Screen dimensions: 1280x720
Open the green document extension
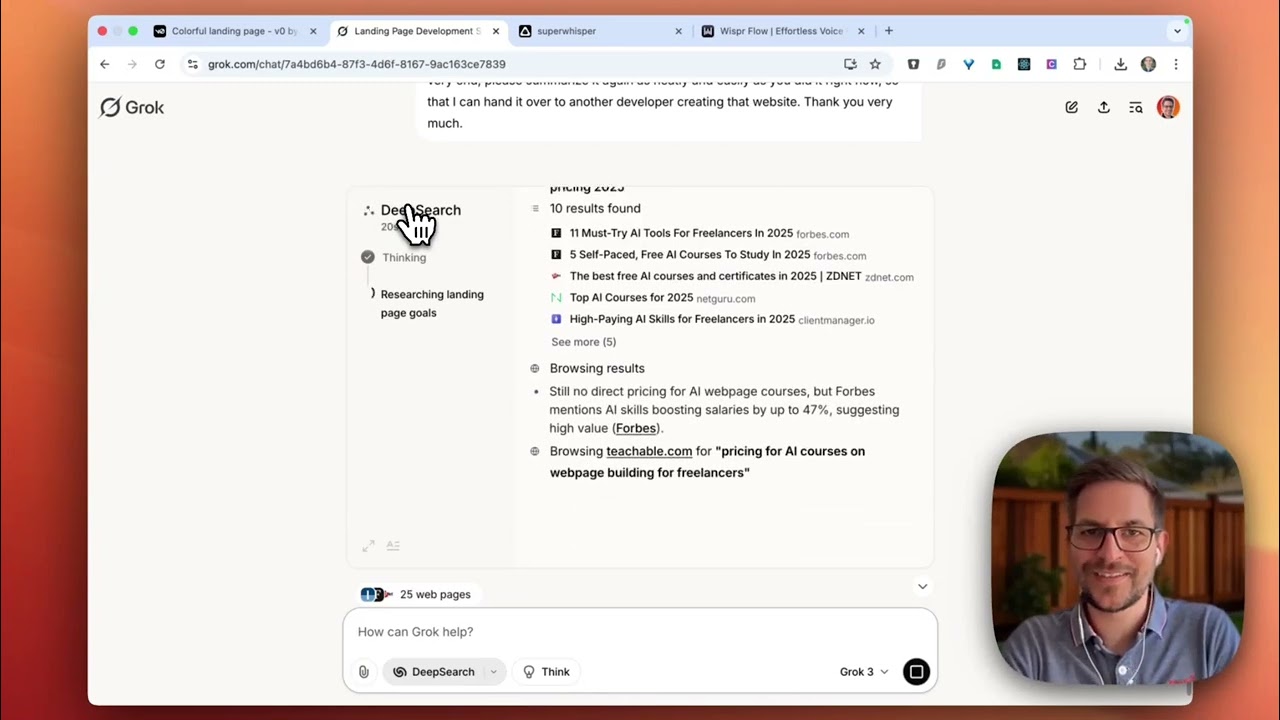[x=996, y=64]
